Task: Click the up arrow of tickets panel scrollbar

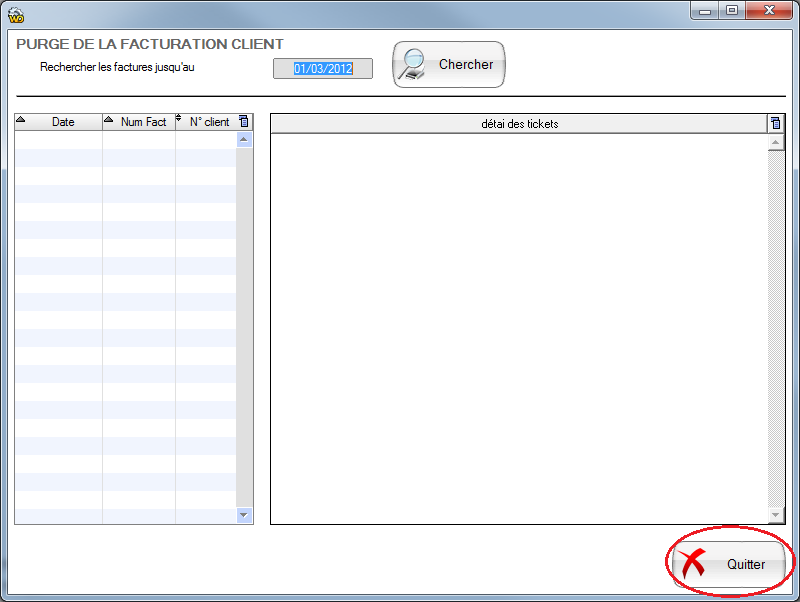Action: tap(777, 140)
